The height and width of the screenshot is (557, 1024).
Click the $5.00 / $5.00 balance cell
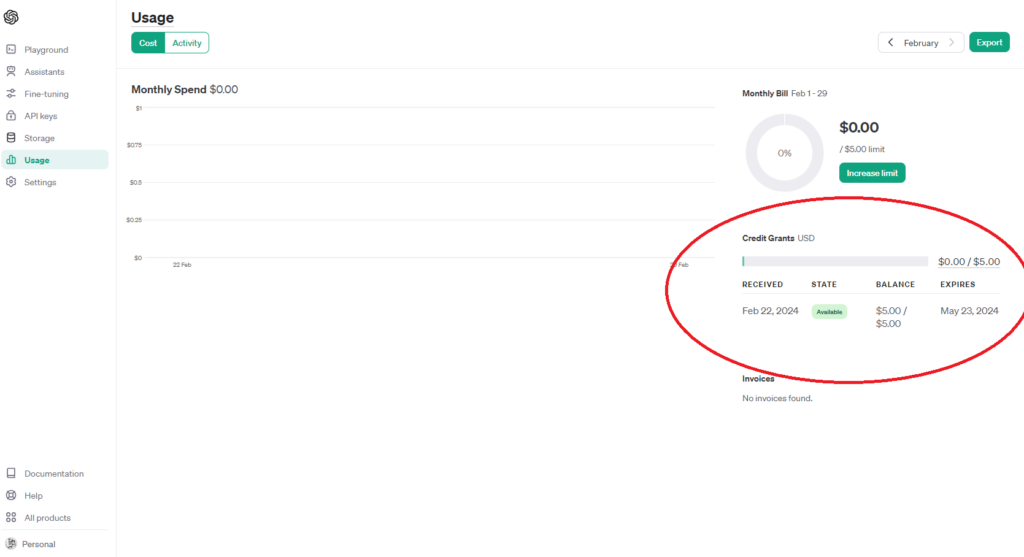[x=891, y=317]
